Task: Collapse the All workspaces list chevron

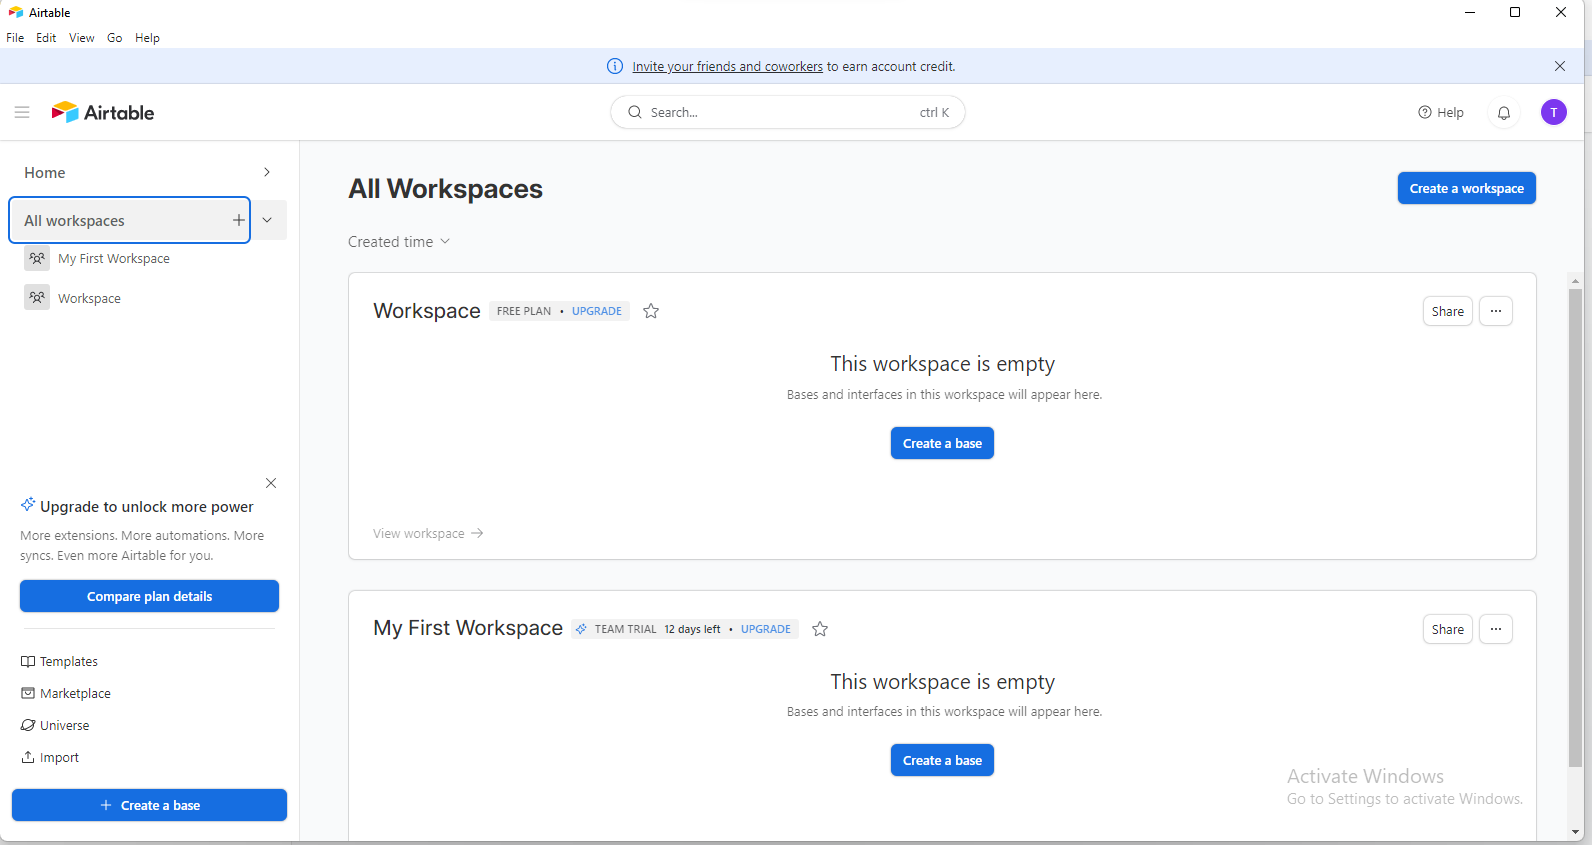Action: coord(267,220)
